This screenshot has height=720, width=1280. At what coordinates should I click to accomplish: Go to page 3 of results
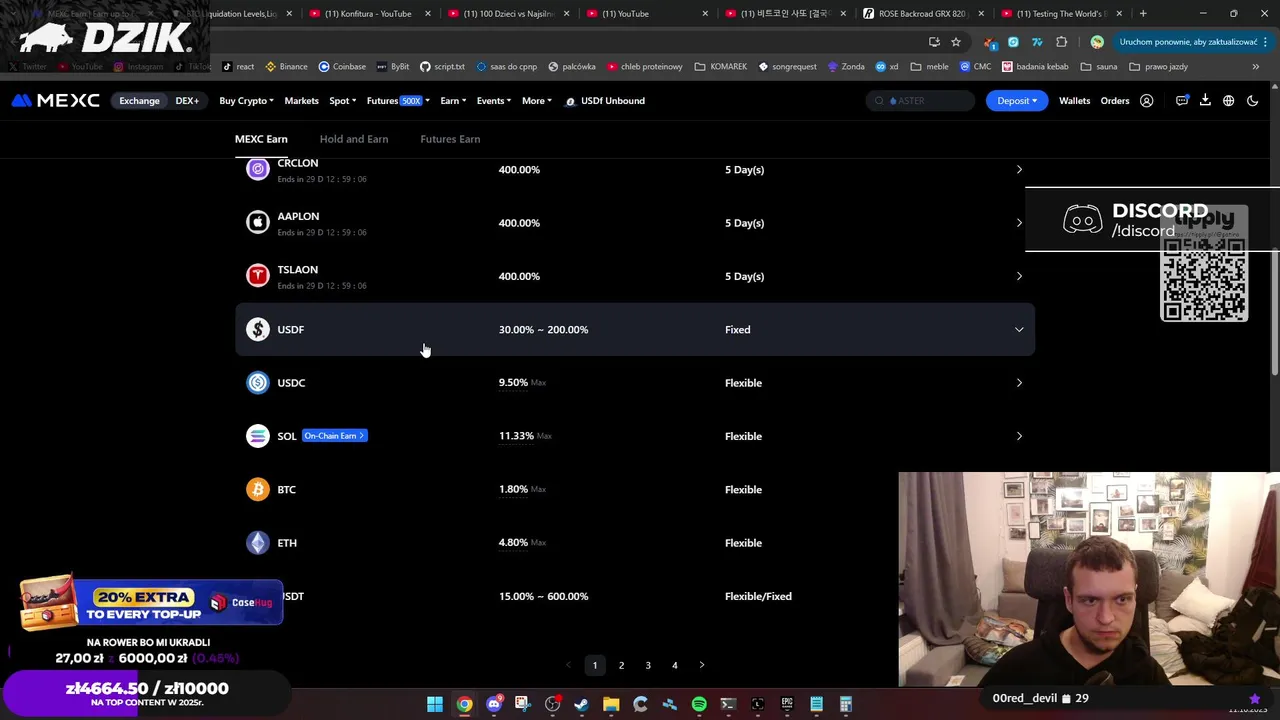648,665
